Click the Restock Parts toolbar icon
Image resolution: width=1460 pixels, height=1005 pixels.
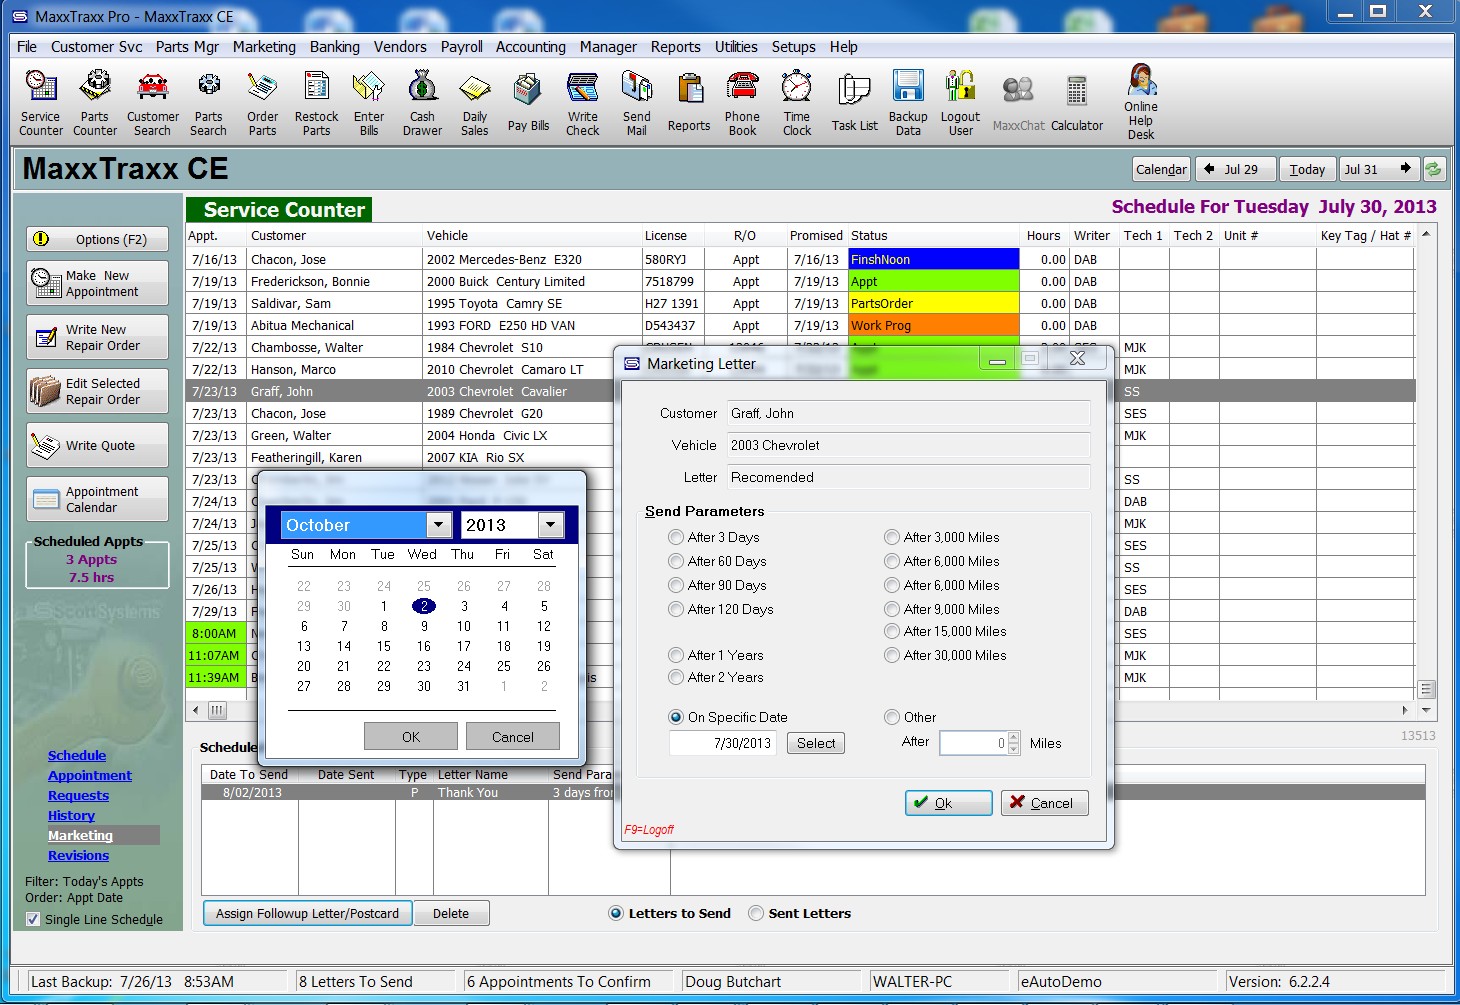click(x=316, y=102)
